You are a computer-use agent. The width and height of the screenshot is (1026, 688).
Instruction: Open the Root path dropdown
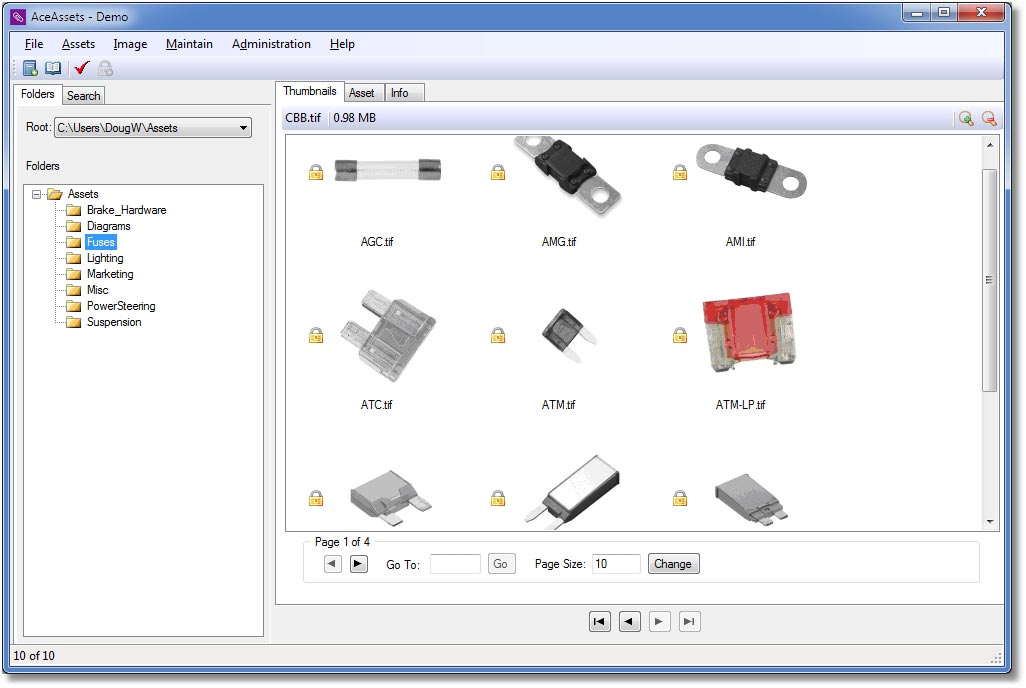pos(243,128)
